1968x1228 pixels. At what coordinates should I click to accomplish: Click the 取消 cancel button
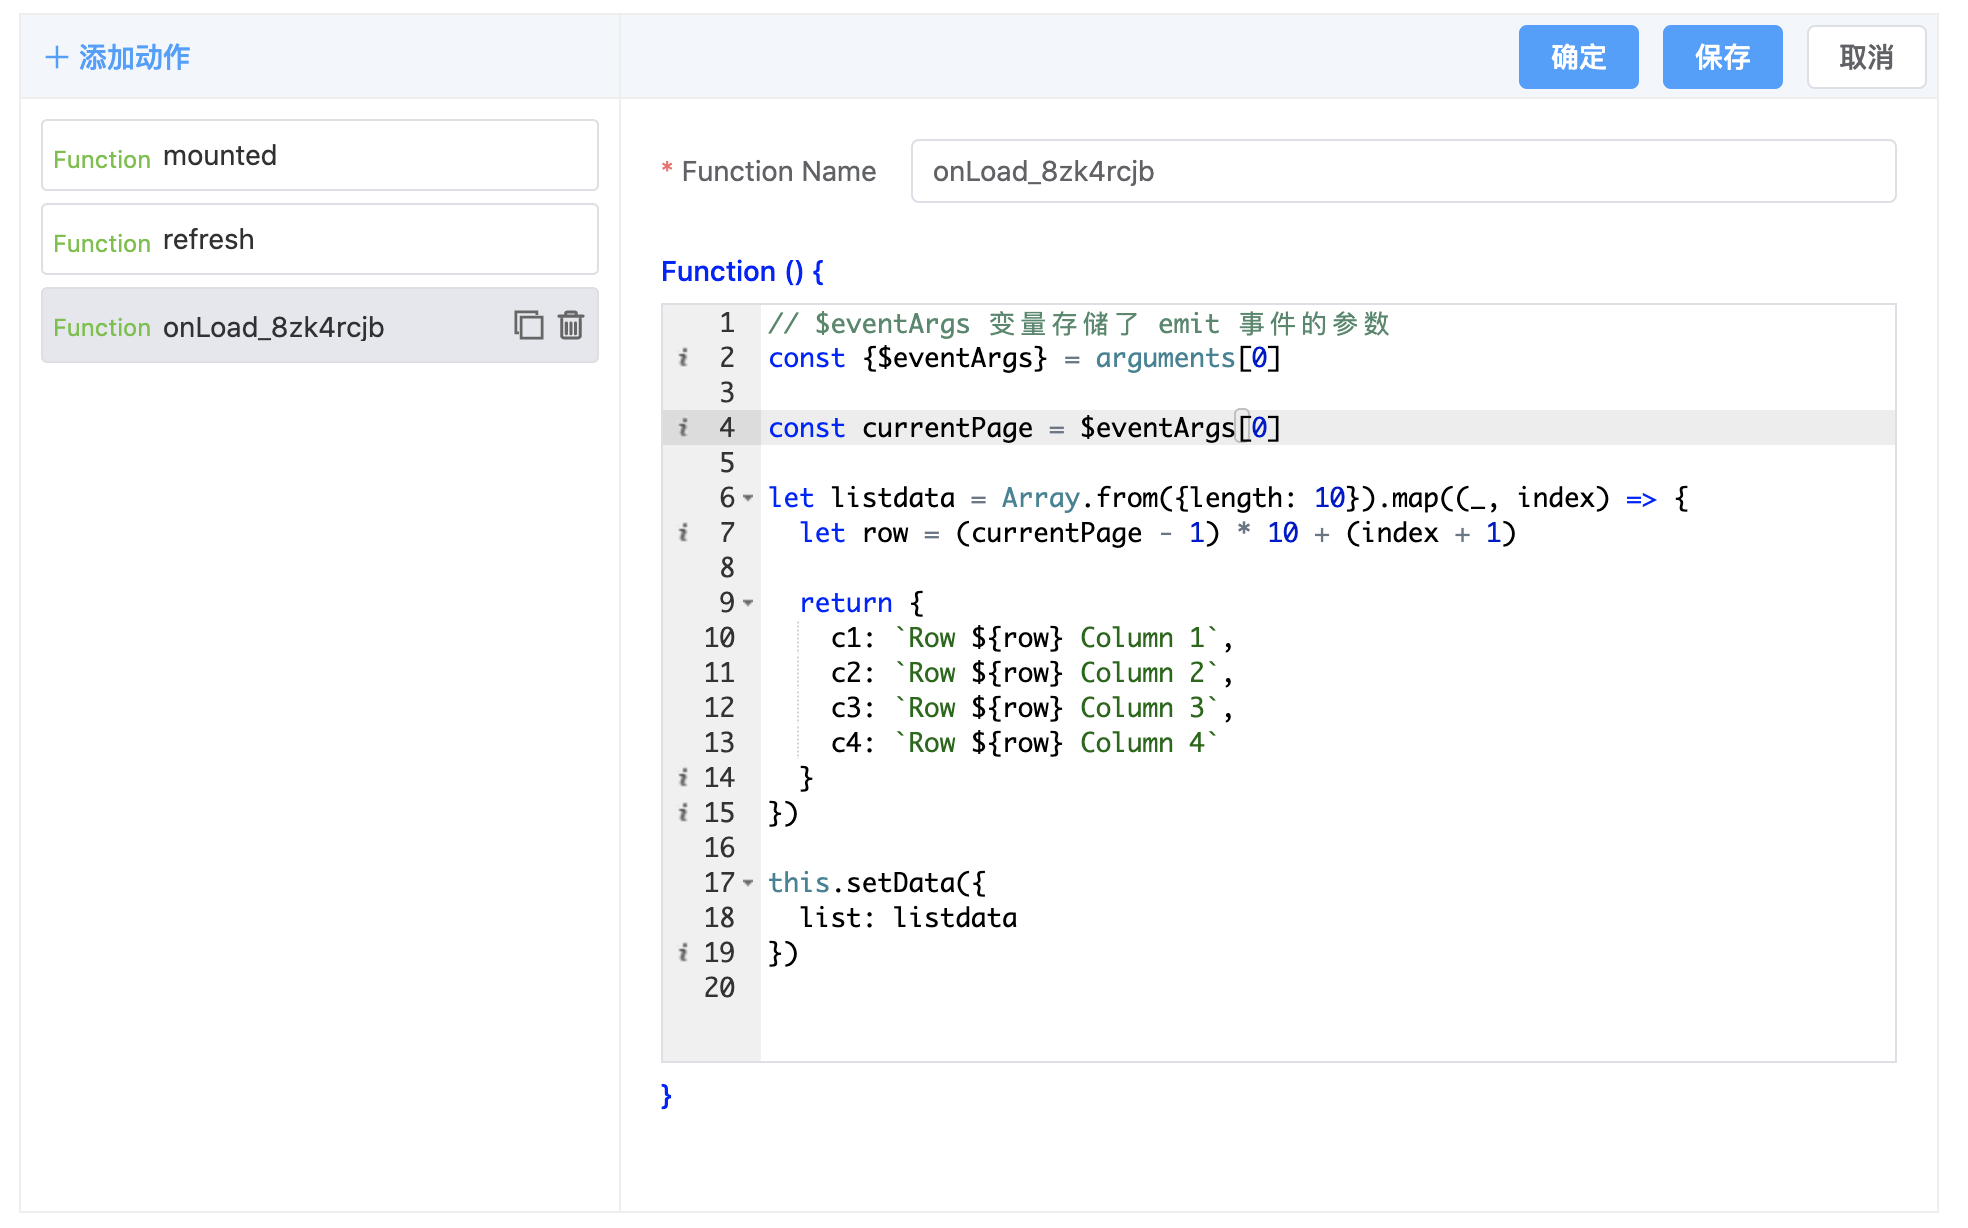(x=1865, y=57)
